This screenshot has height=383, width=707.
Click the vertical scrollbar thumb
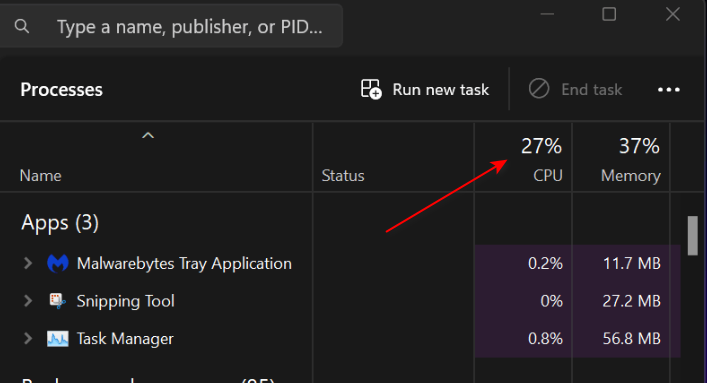click(x=693, y=236)
